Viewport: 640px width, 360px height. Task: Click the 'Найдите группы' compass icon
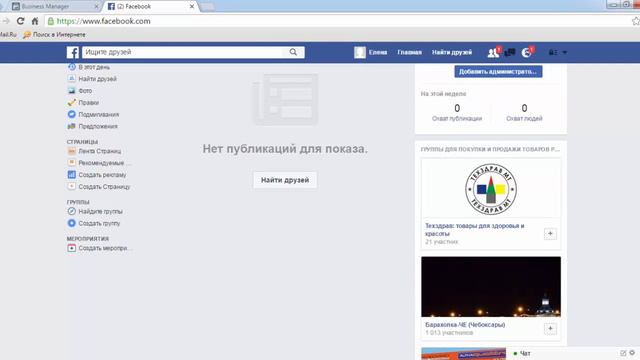coord(71,211)
